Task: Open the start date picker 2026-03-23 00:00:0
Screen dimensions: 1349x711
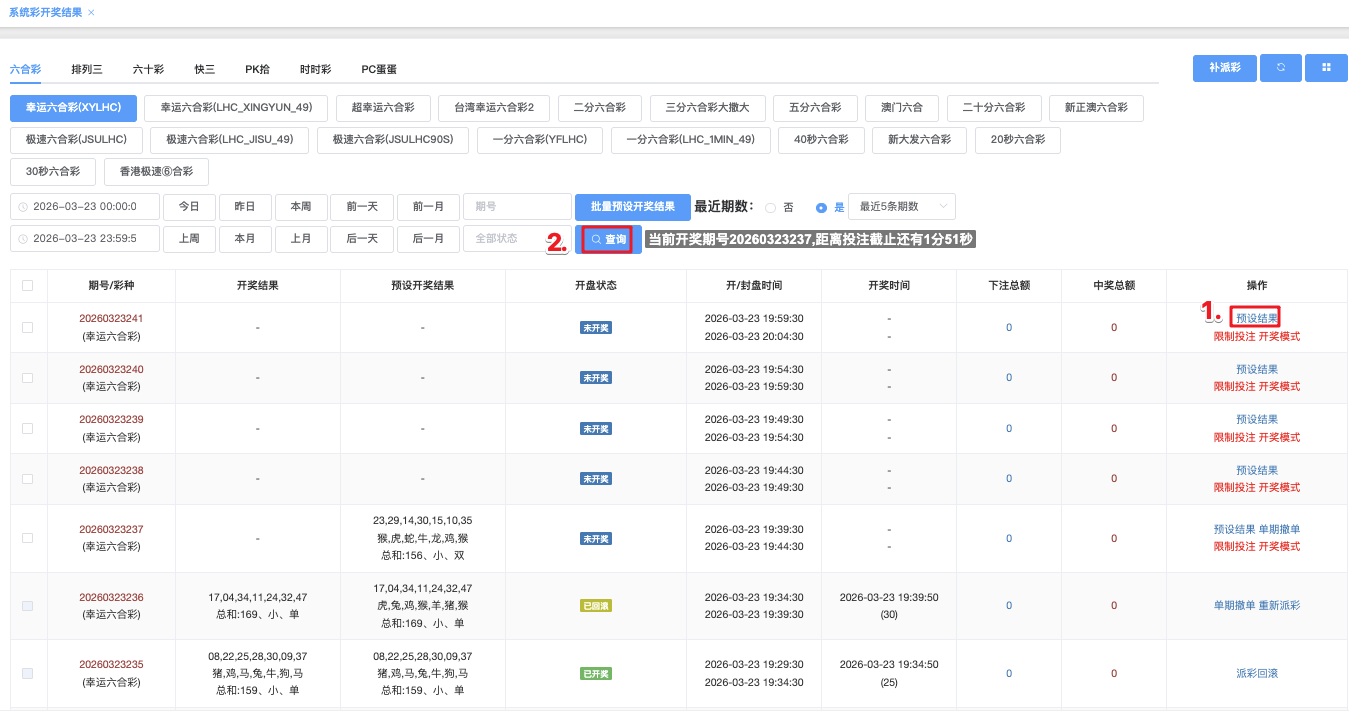Action: point(86,207)
